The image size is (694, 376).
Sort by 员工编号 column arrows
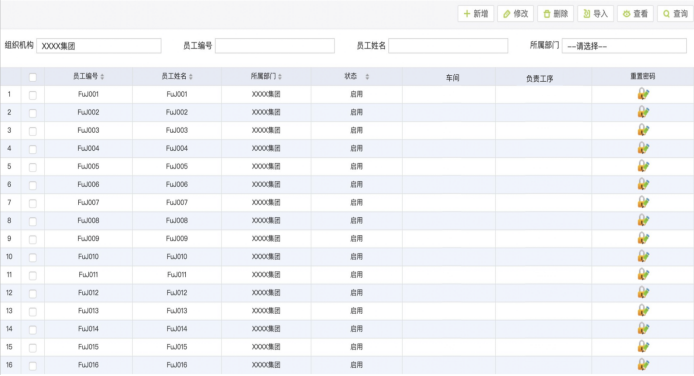(102, 77)
